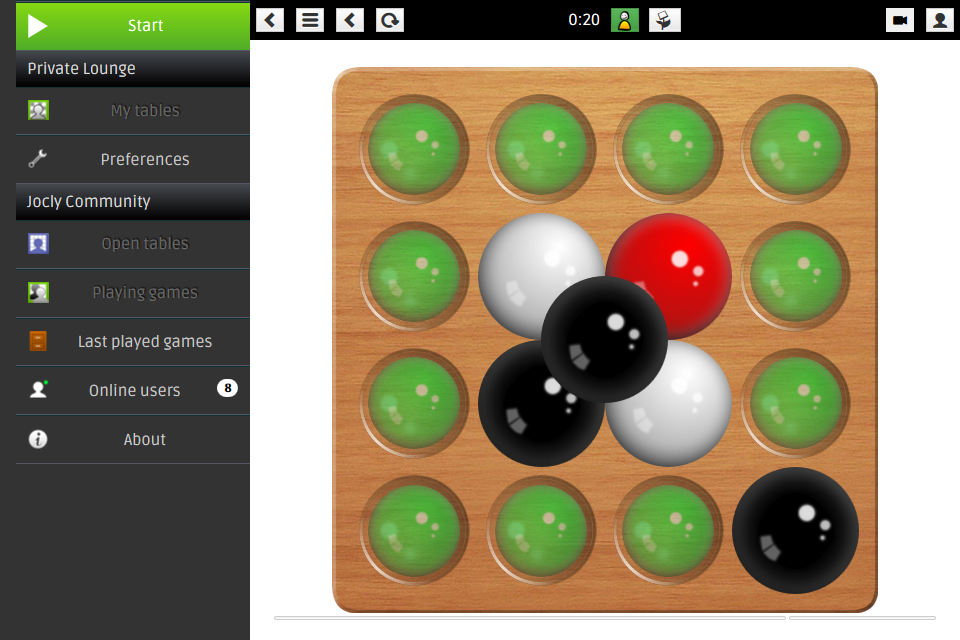Click the reload/restart arrow icon
Image resolution: width=960 pixels, height=640 pixels.
coord(390,20)
